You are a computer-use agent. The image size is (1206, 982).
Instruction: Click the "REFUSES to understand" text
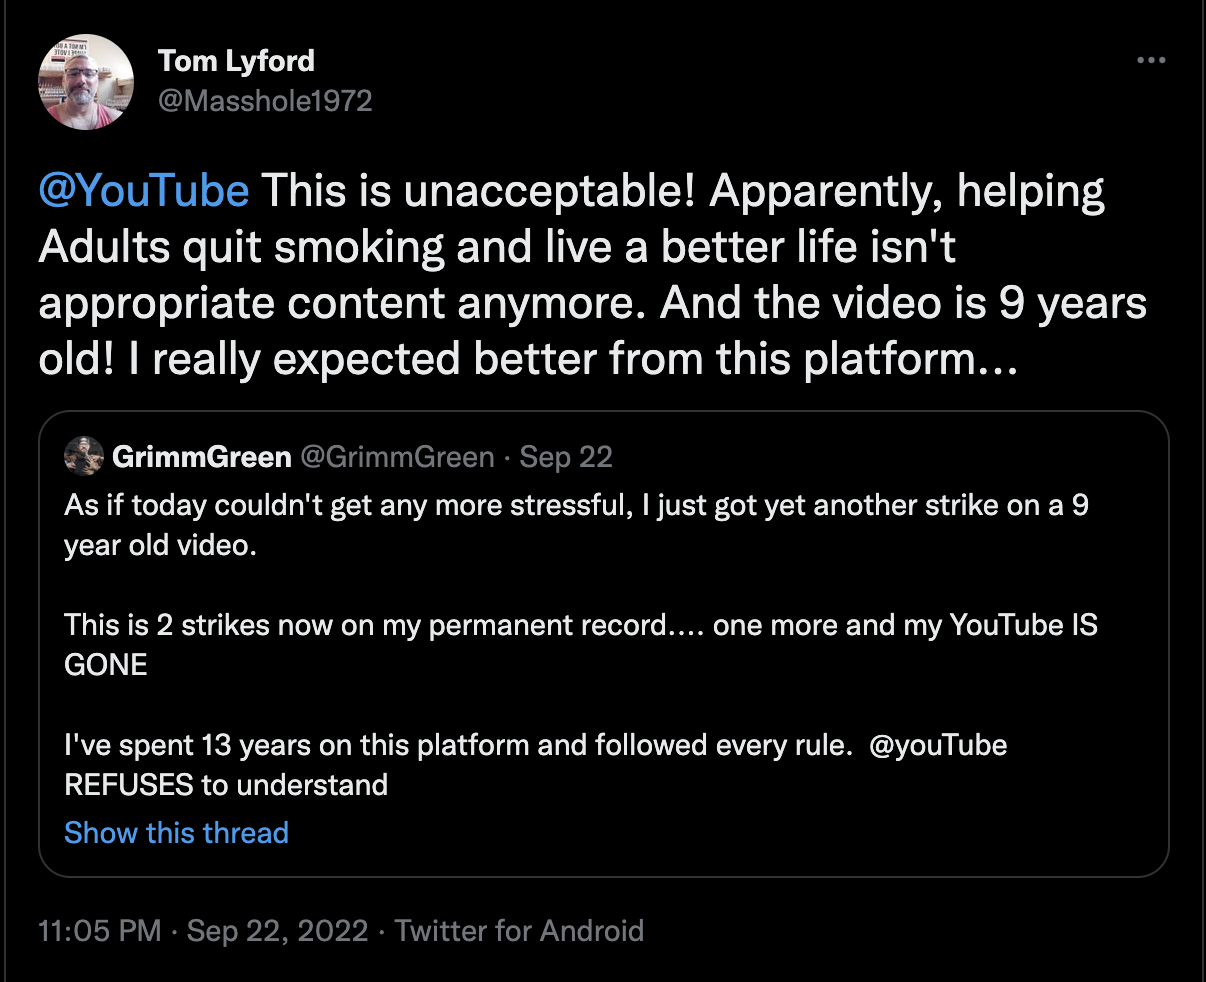click(226, 784)
